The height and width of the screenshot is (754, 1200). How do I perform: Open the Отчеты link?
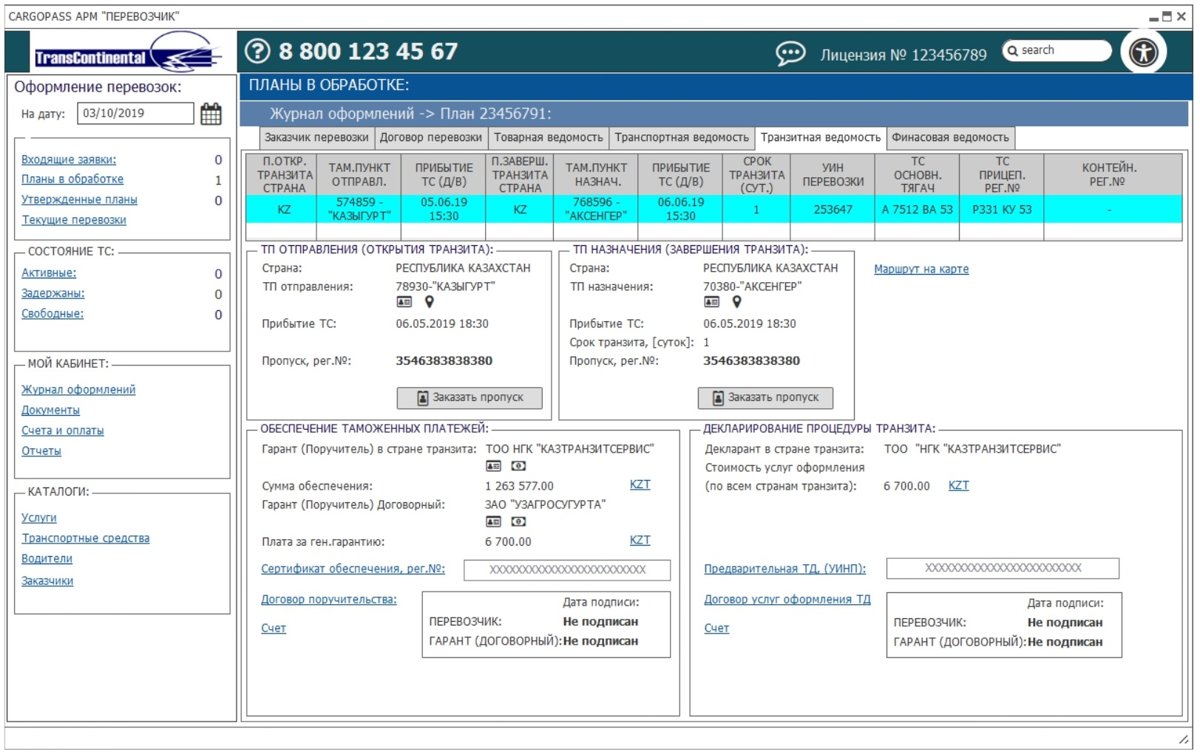coord(42,451)
